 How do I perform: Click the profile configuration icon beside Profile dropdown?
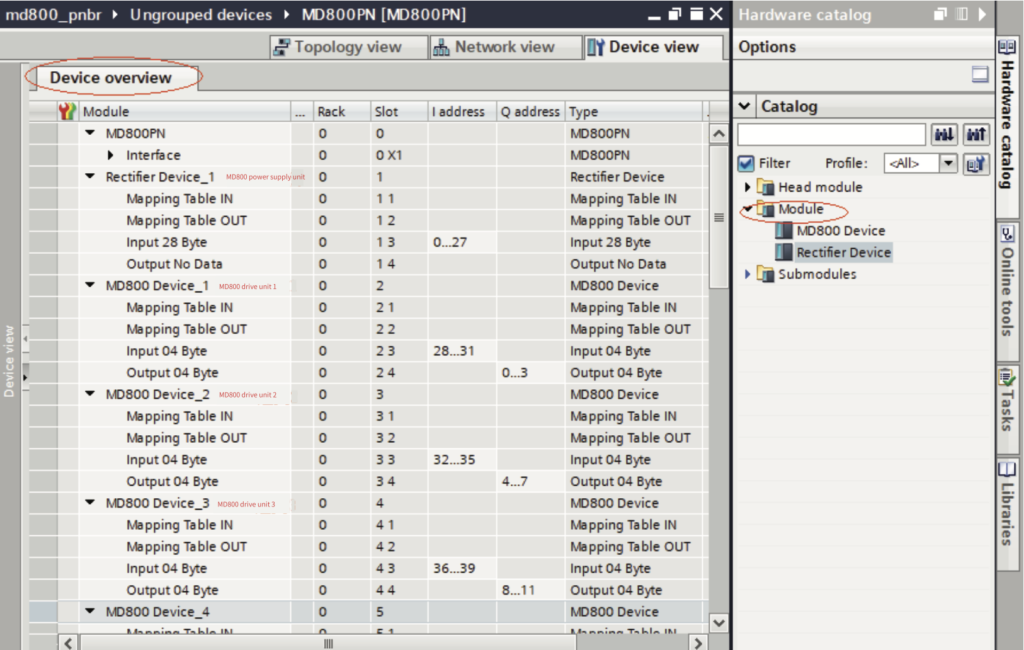click(976, 164)
